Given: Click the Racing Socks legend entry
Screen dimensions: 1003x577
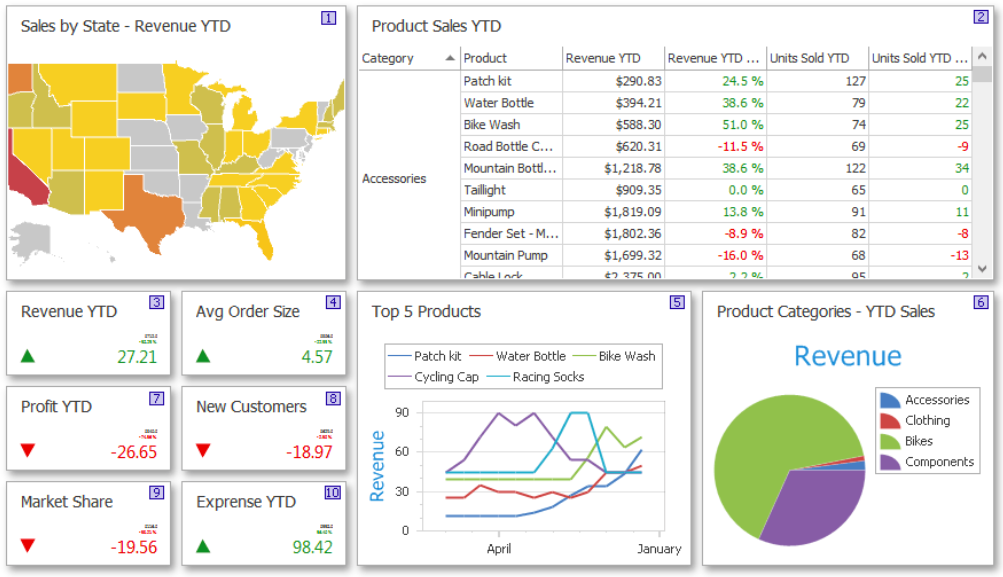Looking at the screenshot, I should coord(535,377).
